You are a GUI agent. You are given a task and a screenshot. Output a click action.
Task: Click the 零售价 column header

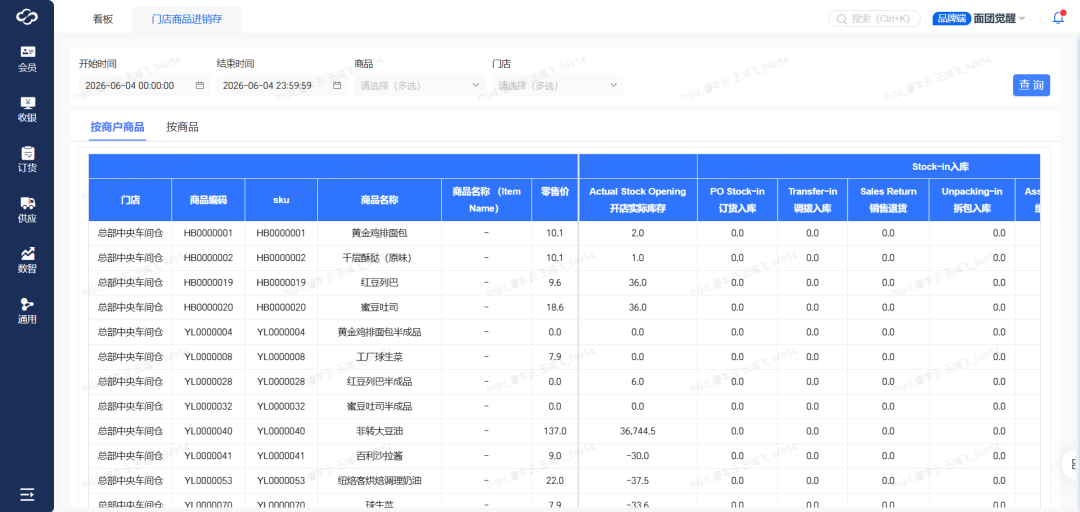click(554, 200)
